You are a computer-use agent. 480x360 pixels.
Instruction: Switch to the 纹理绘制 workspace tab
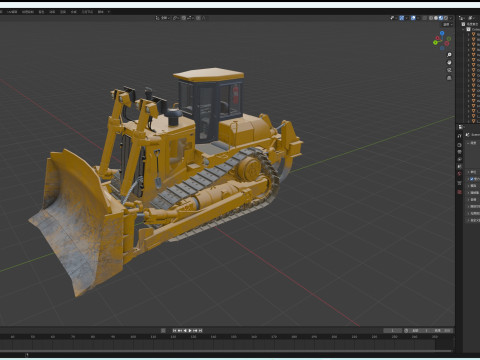click(x=28, y=12)
